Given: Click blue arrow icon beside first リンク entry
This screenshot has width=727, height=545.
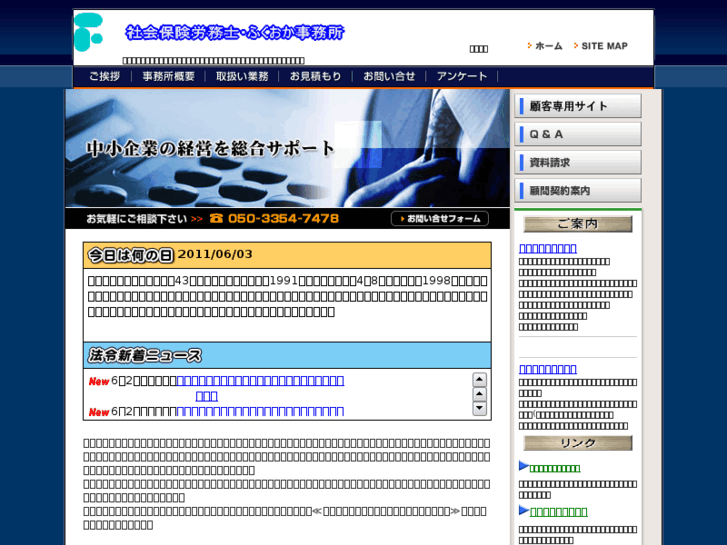Looking at the screenshot, I should pyautogui.click(x=524, y=466).
